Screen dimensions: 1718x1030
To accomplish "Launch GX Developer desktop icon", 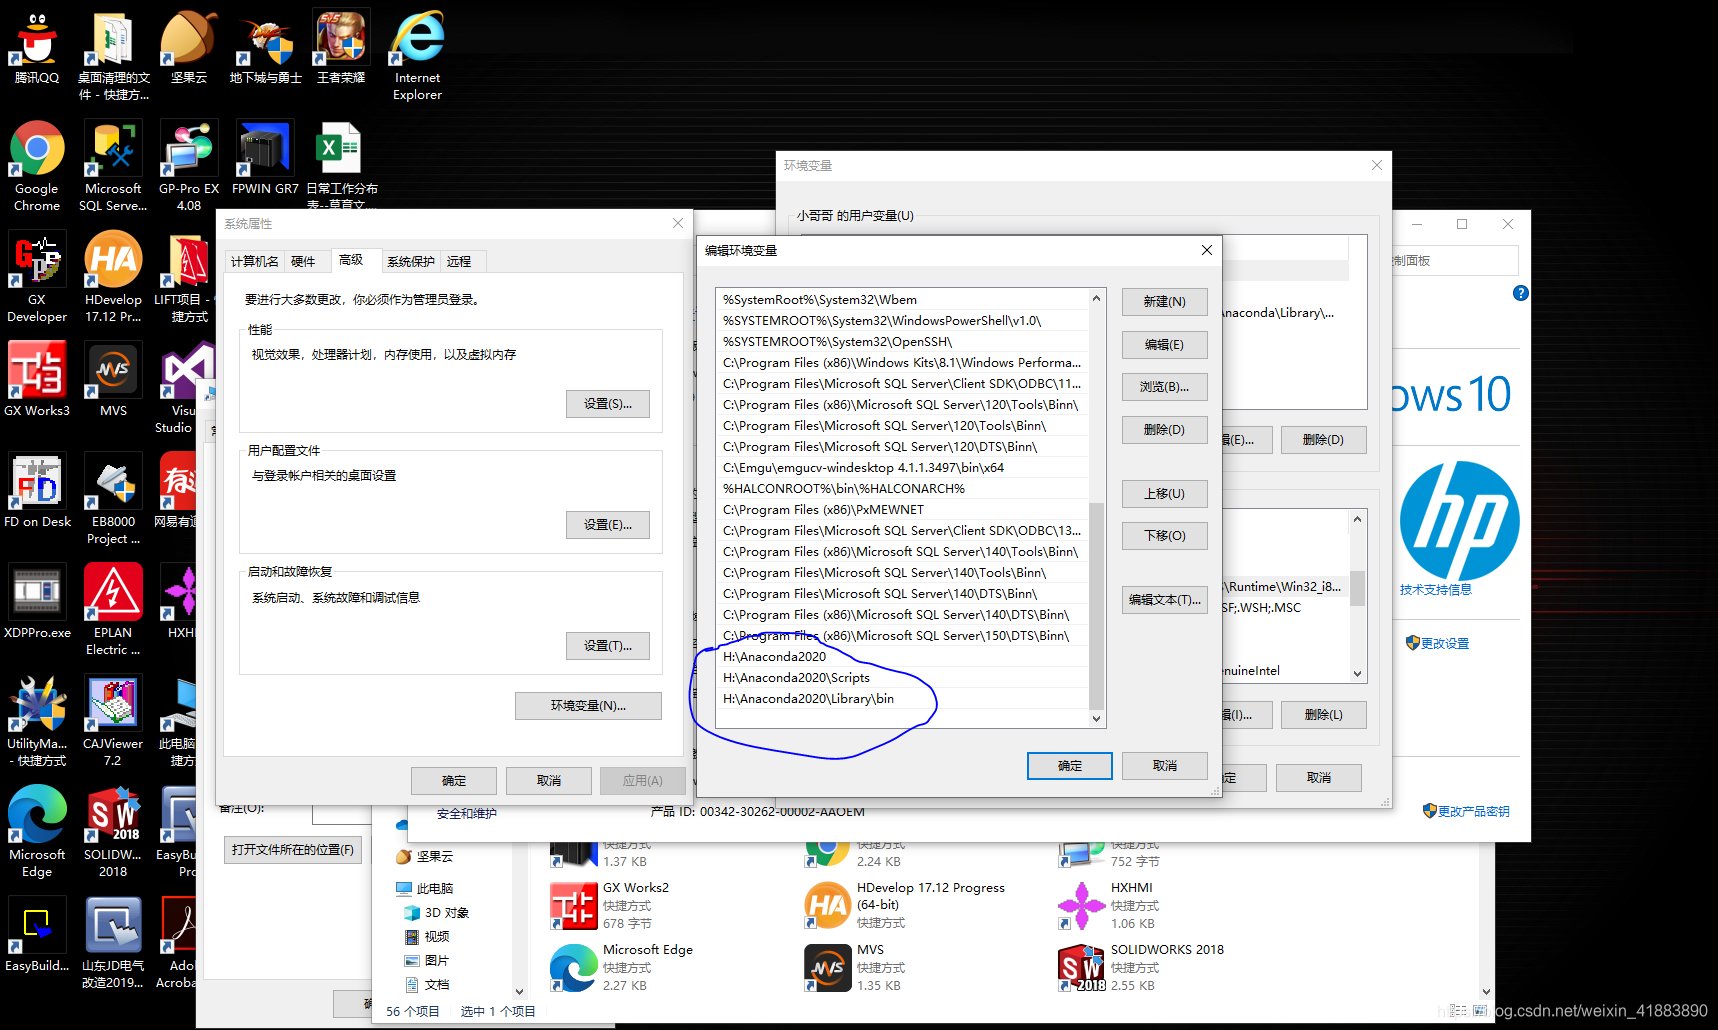I will point(37,277).
